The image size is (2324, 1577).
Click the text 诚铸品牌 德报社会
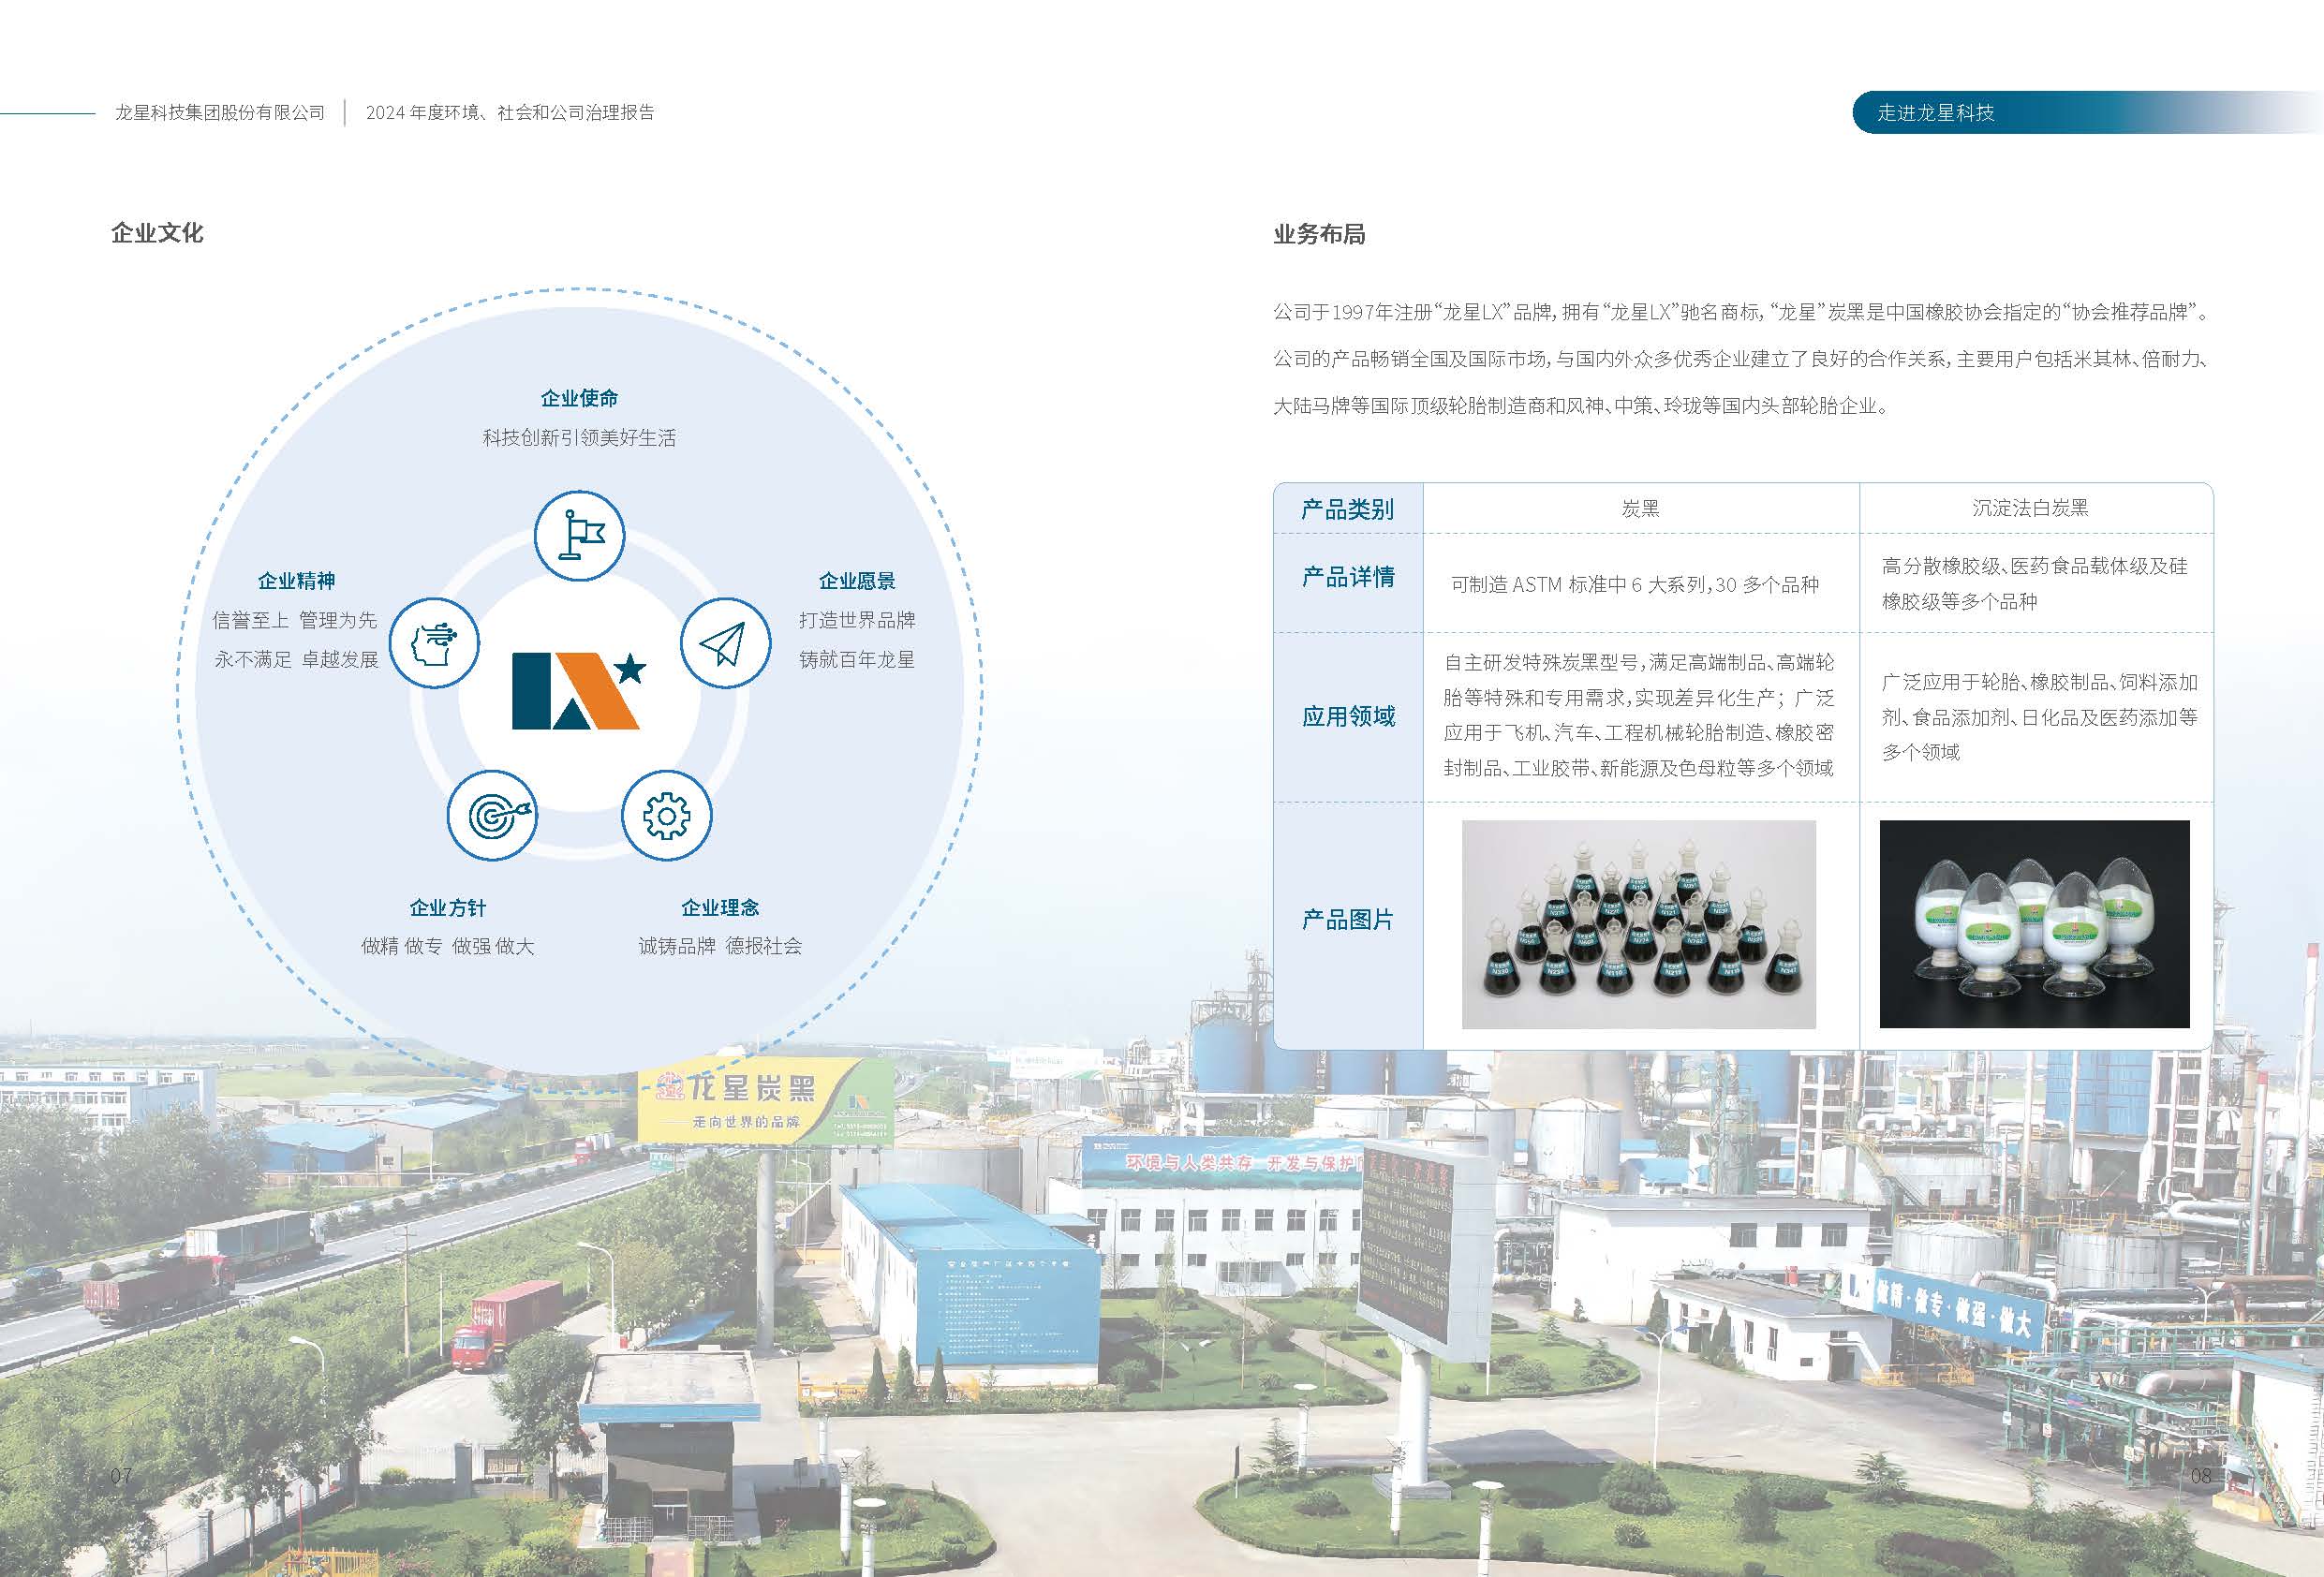[720, 946]
